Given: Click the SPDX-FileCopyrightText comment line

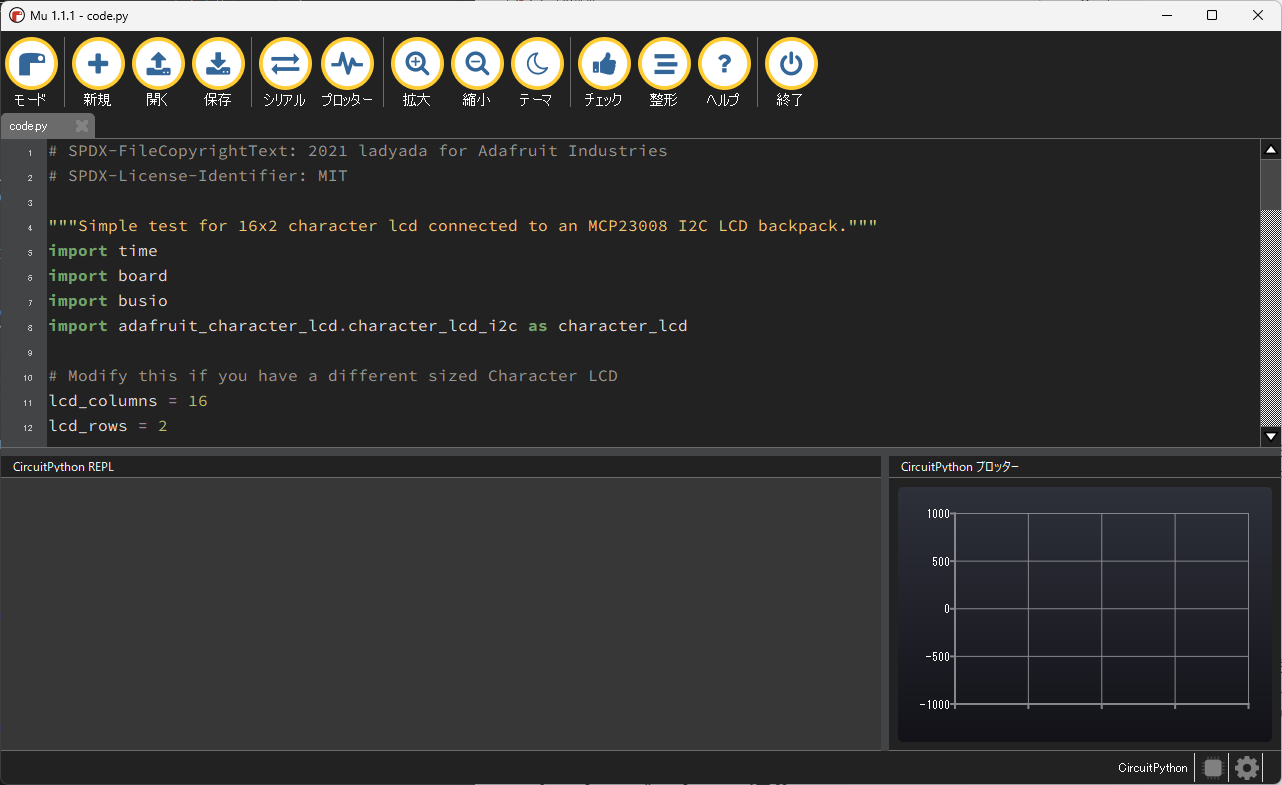Looking at the screenshot, I should point(358,151).
